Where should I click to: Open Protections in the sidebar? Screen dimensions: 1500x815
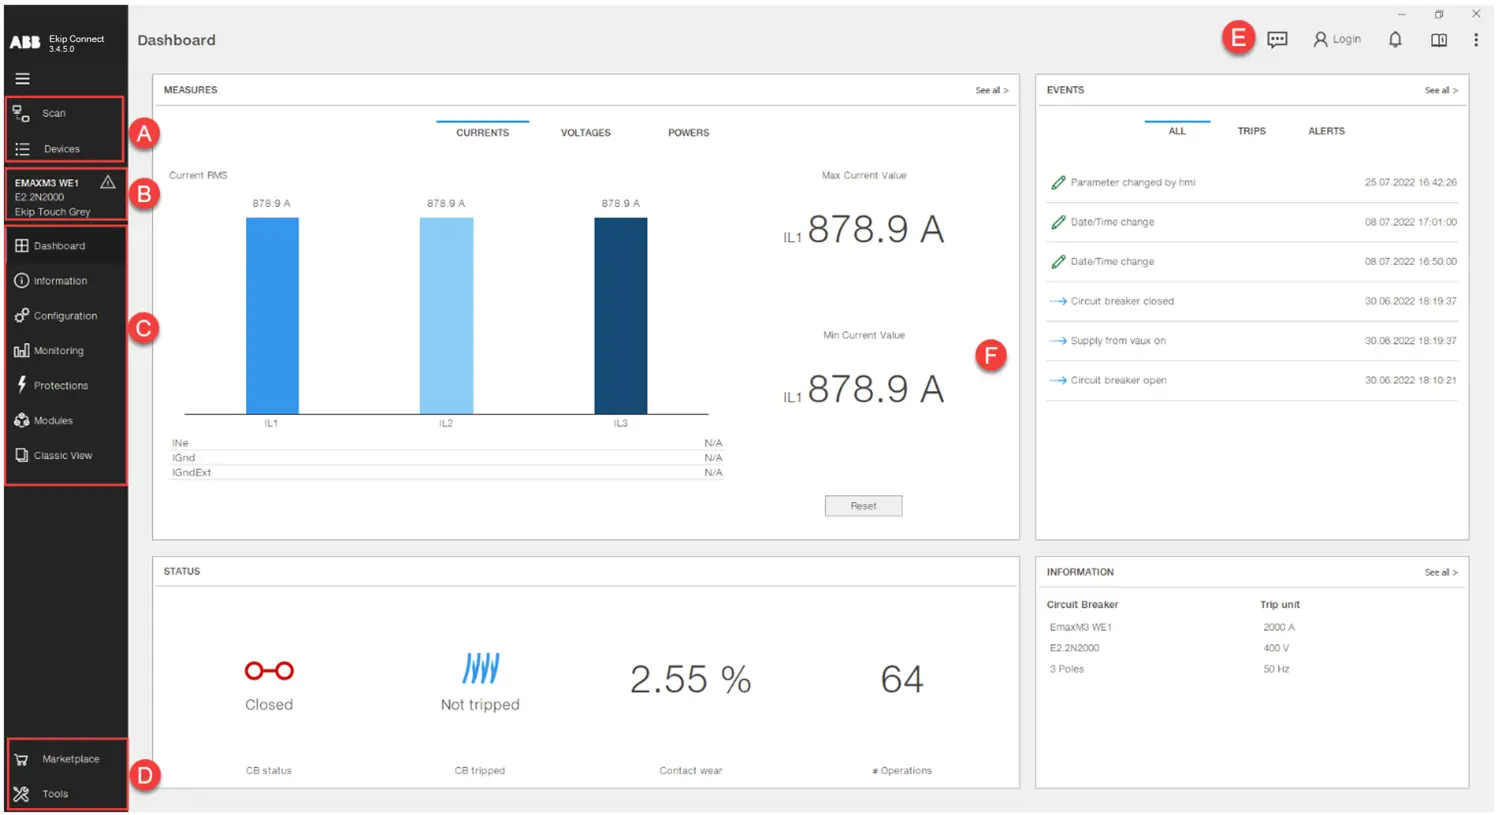[60, 386]
